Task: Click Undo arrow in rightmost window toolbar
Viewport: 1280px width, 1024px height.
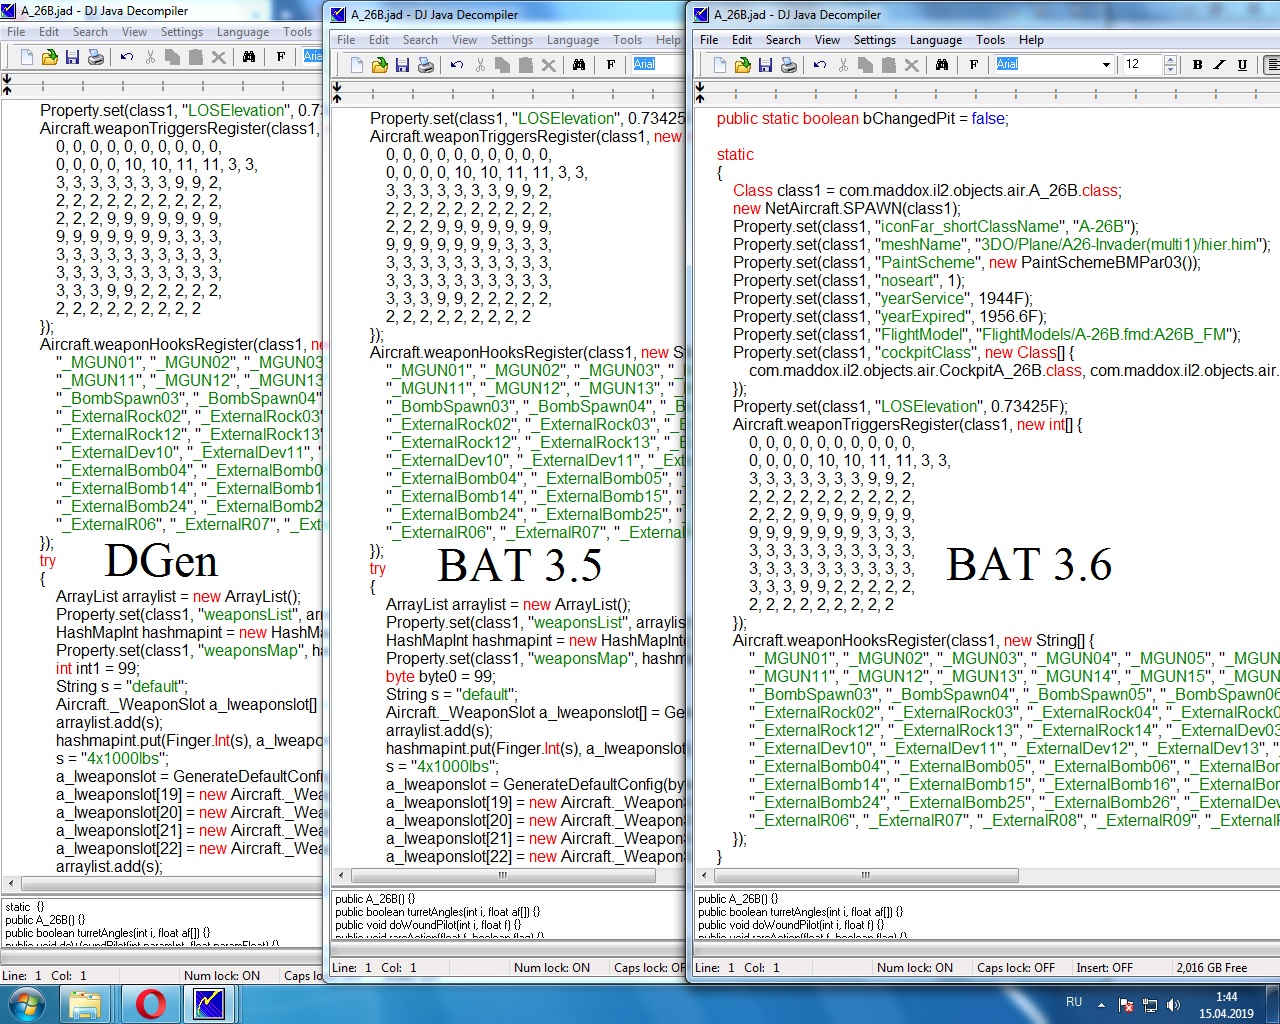Action: point(820,65)
